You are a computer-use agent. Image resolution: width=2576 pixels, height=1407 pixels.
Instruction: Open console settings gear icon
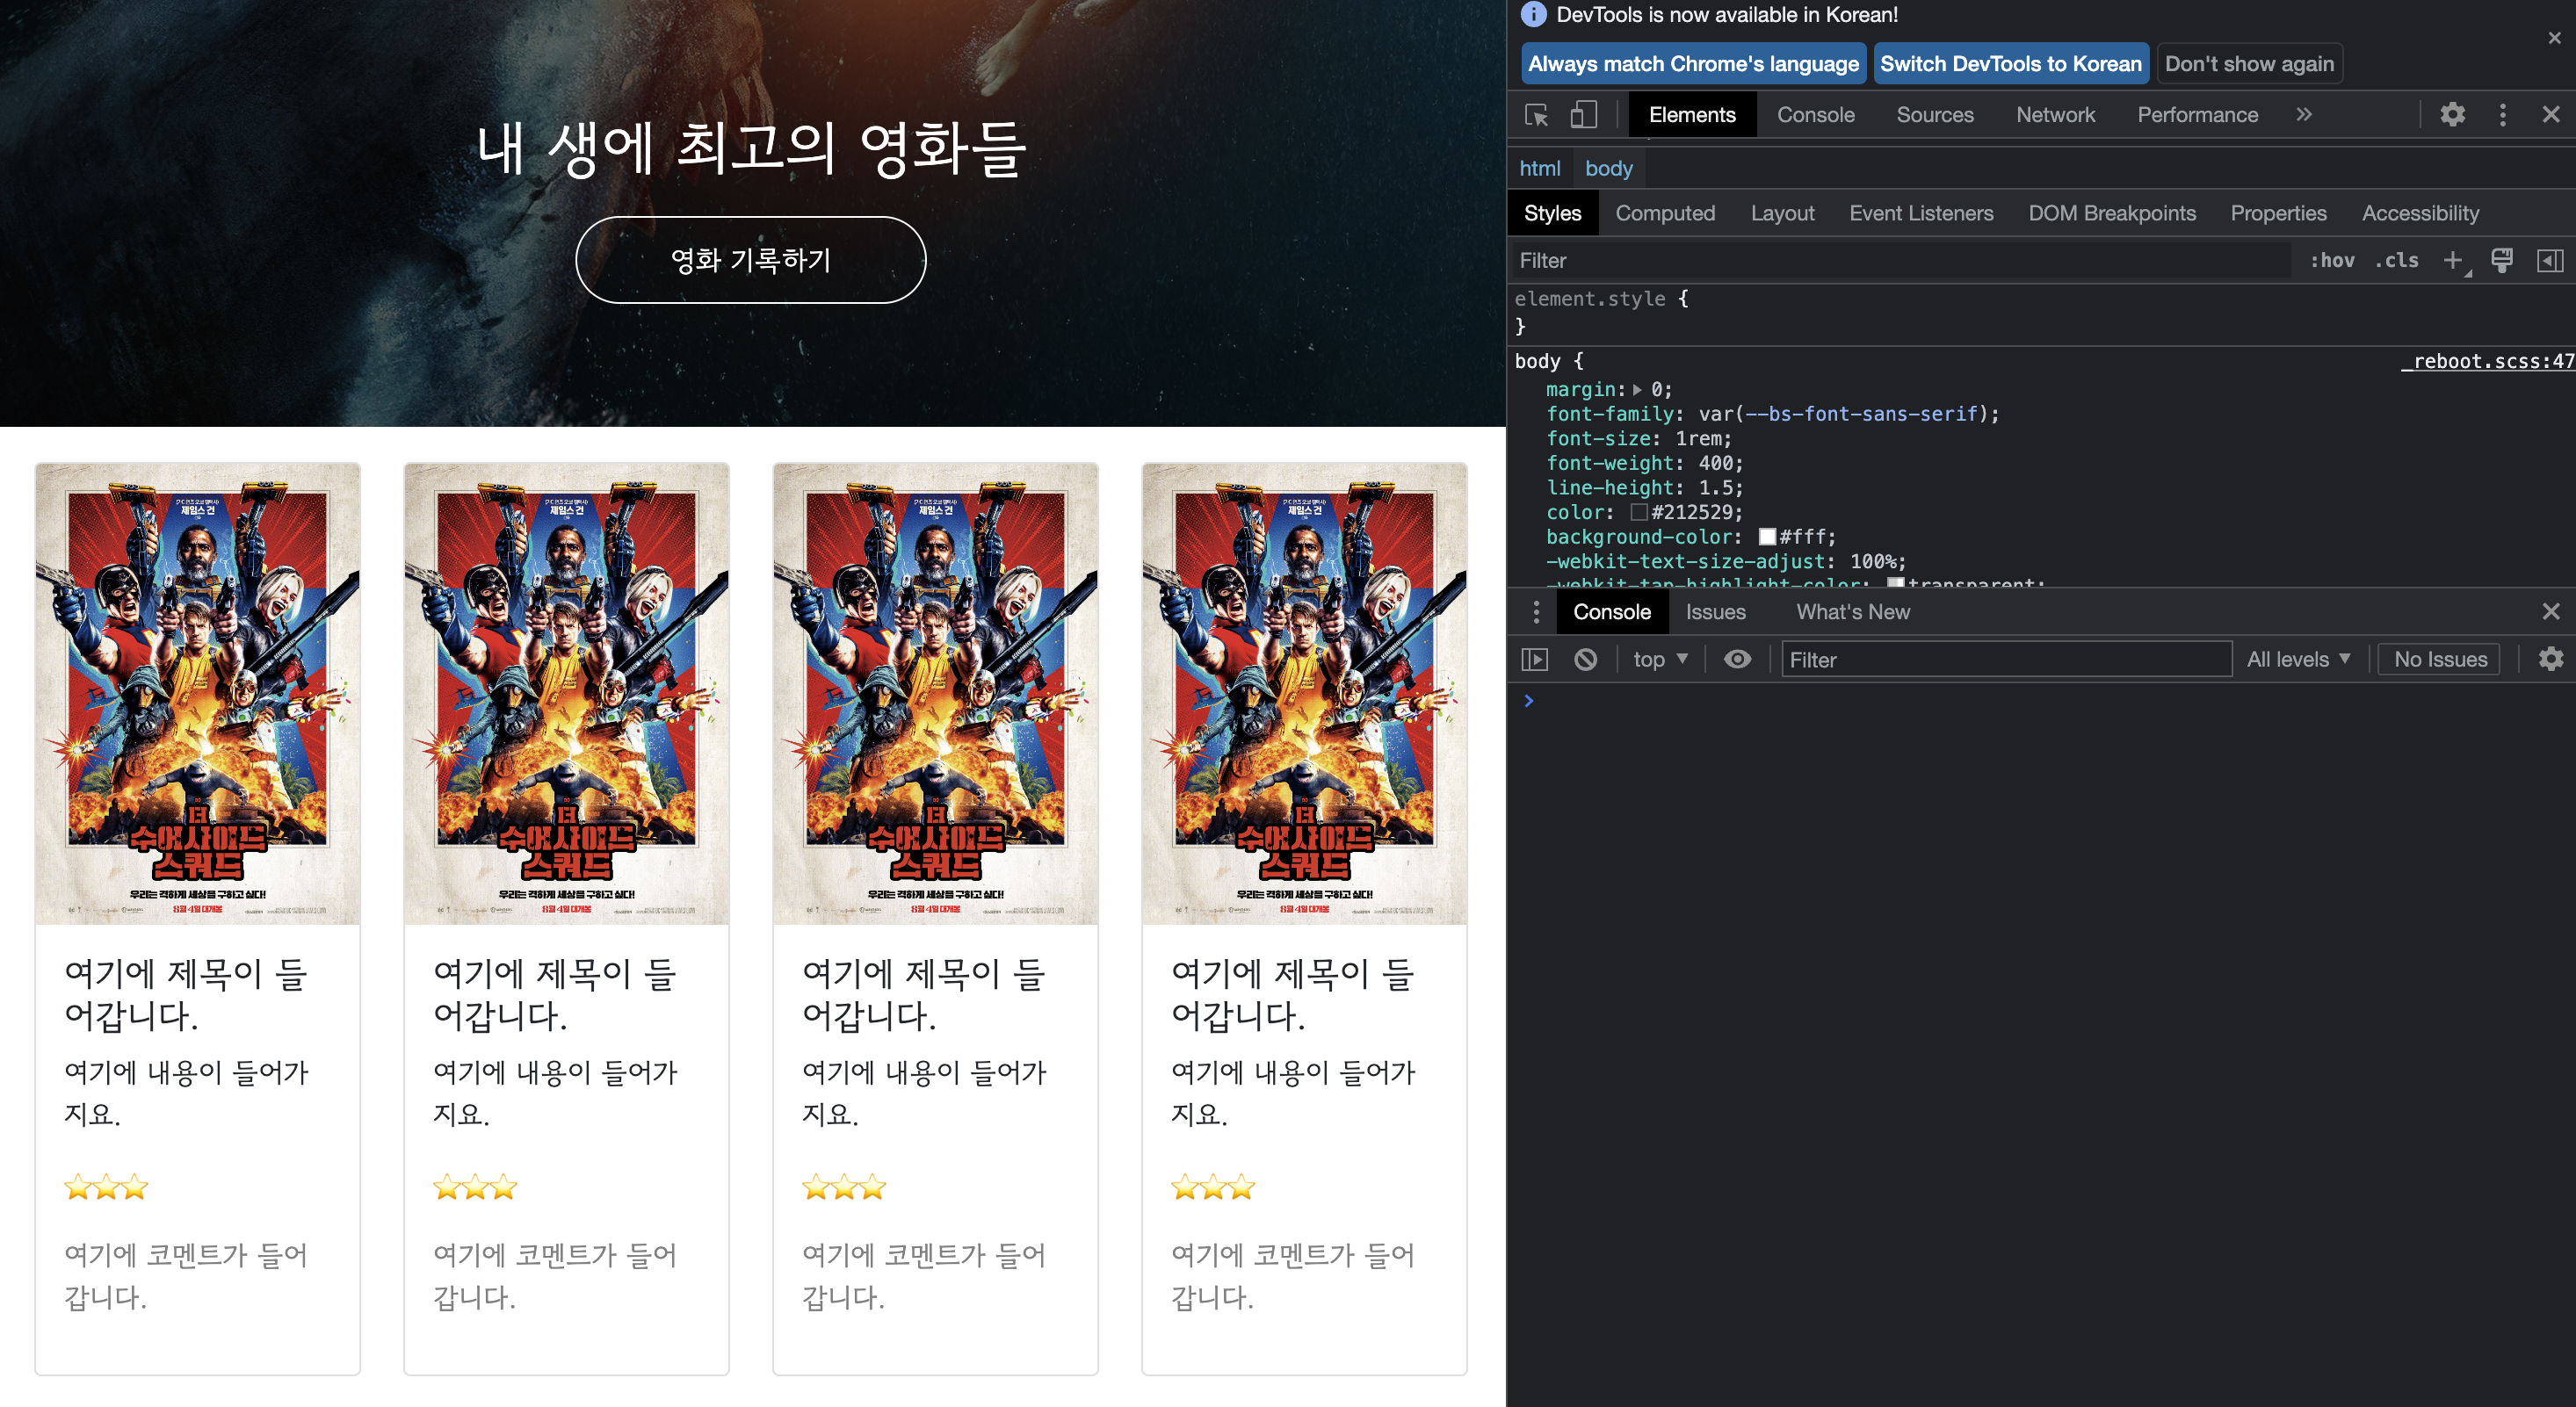point(2551,660)
